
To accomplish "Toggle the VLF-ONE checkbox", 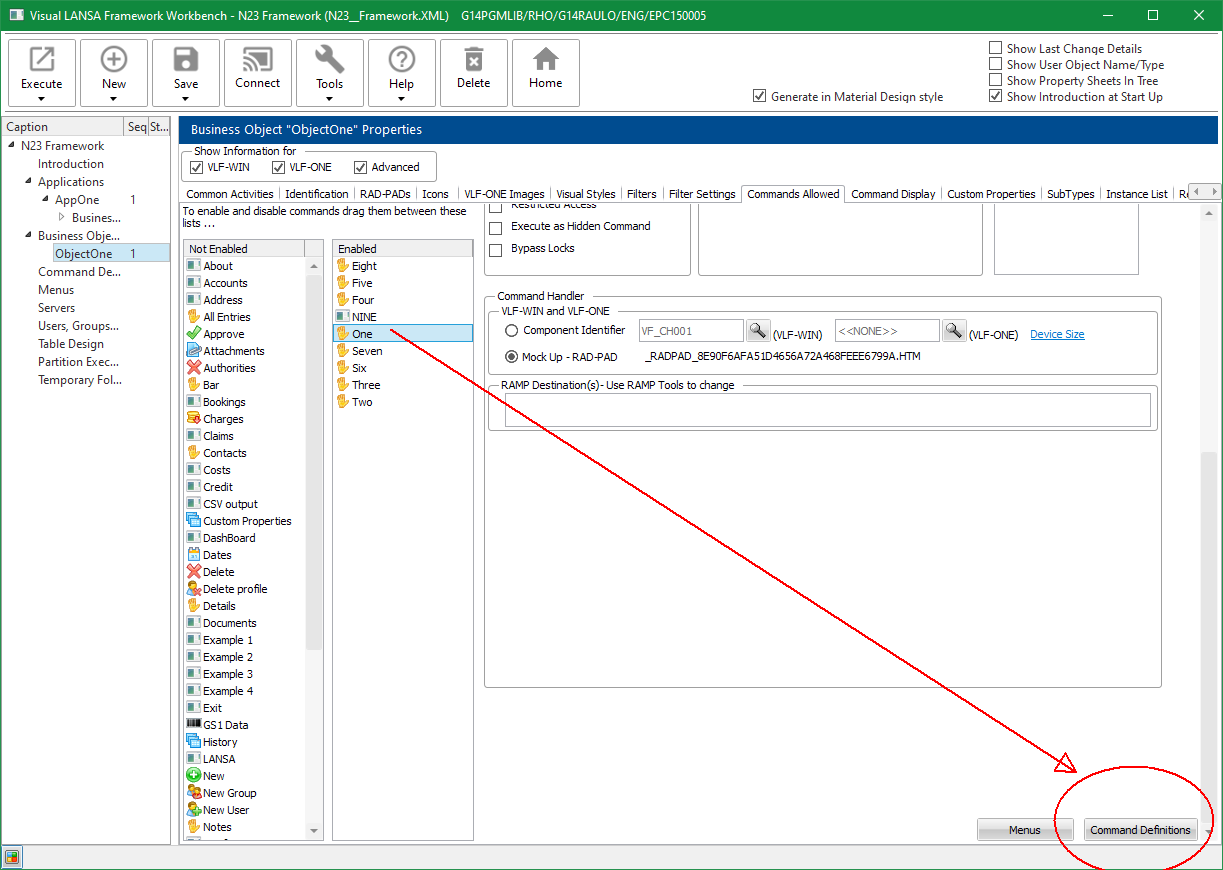I will point(279,167).
